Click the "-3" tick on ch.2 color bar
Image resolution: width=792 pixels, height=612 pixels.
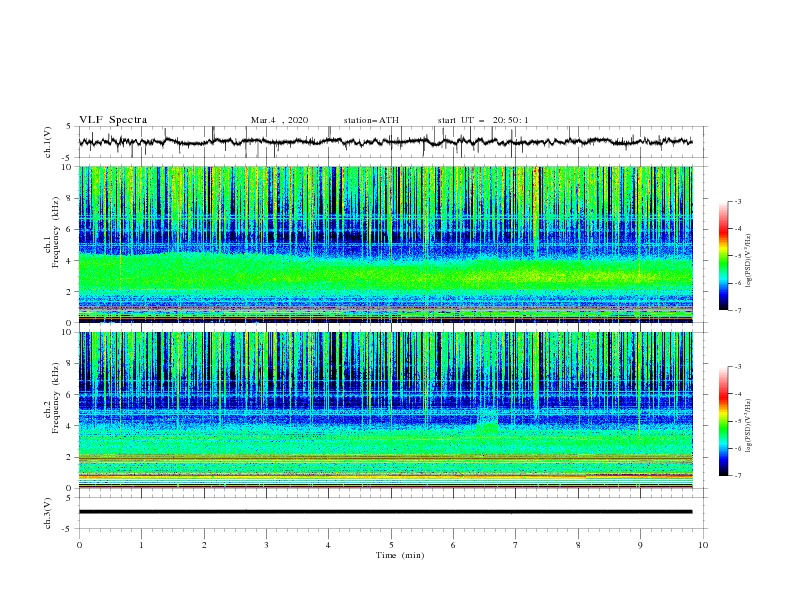click(x=738, y=367)
